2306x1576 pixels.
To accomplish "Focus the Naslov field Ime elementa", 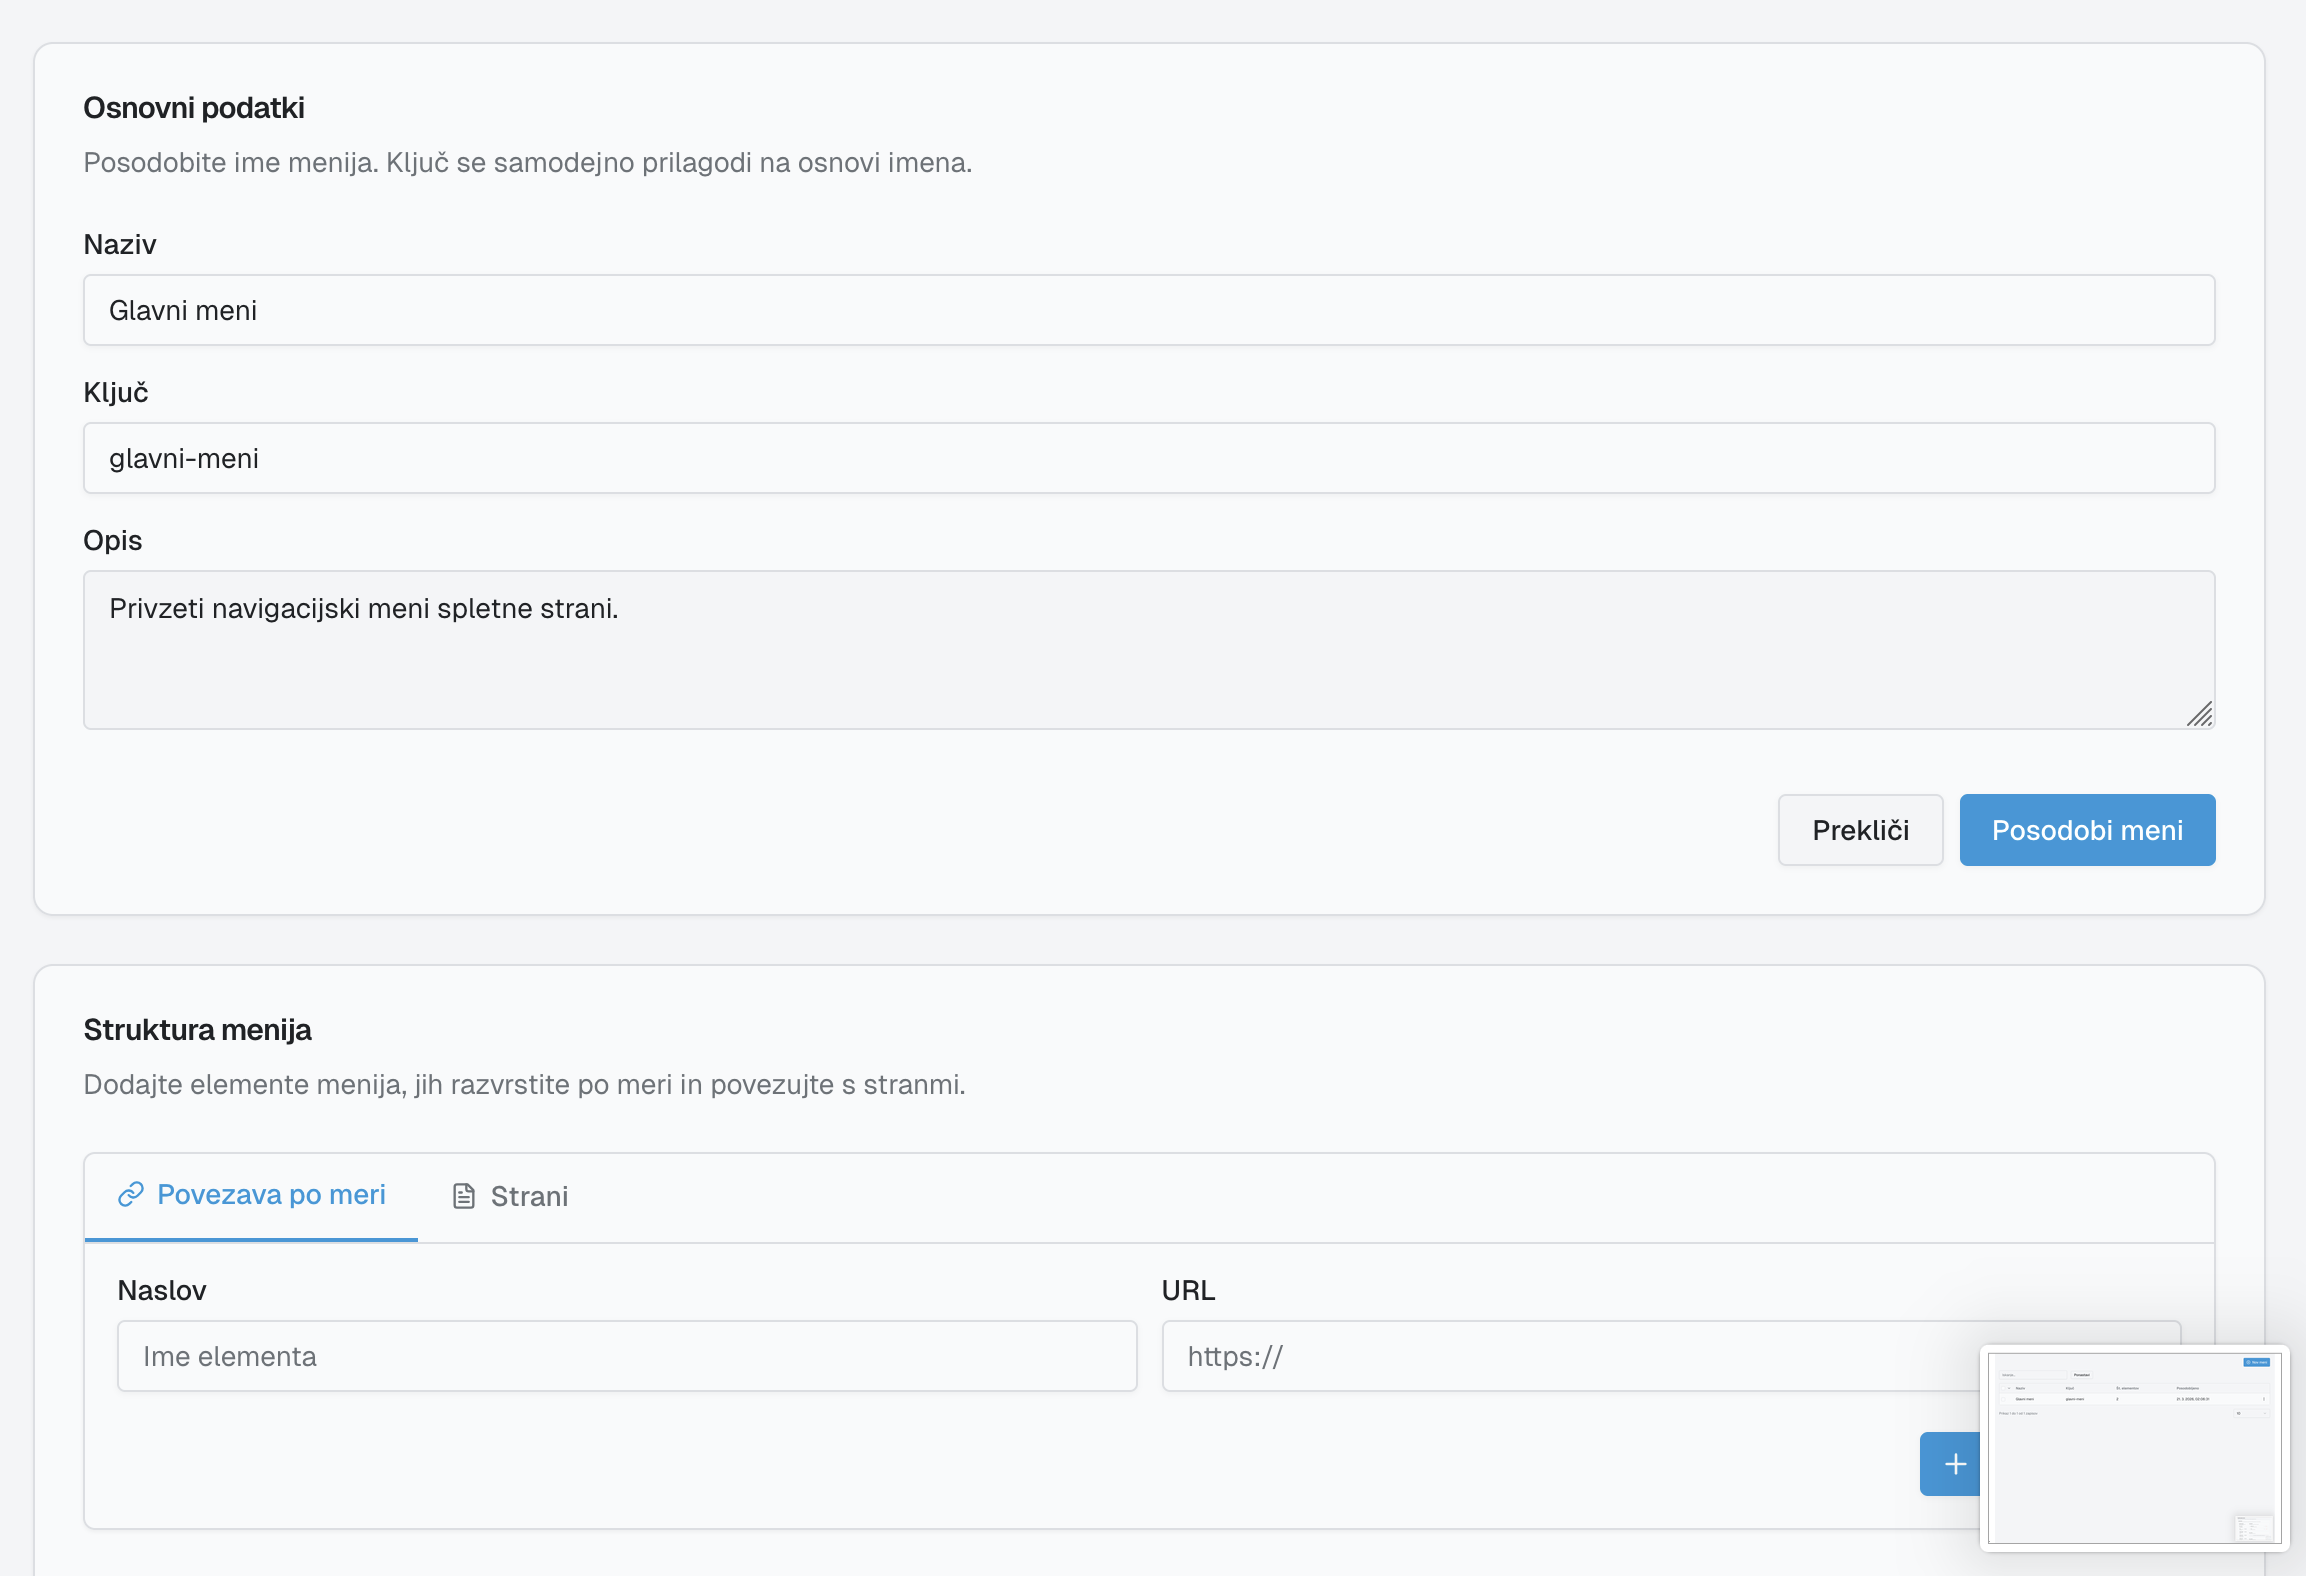I will tap(627, 1356).
